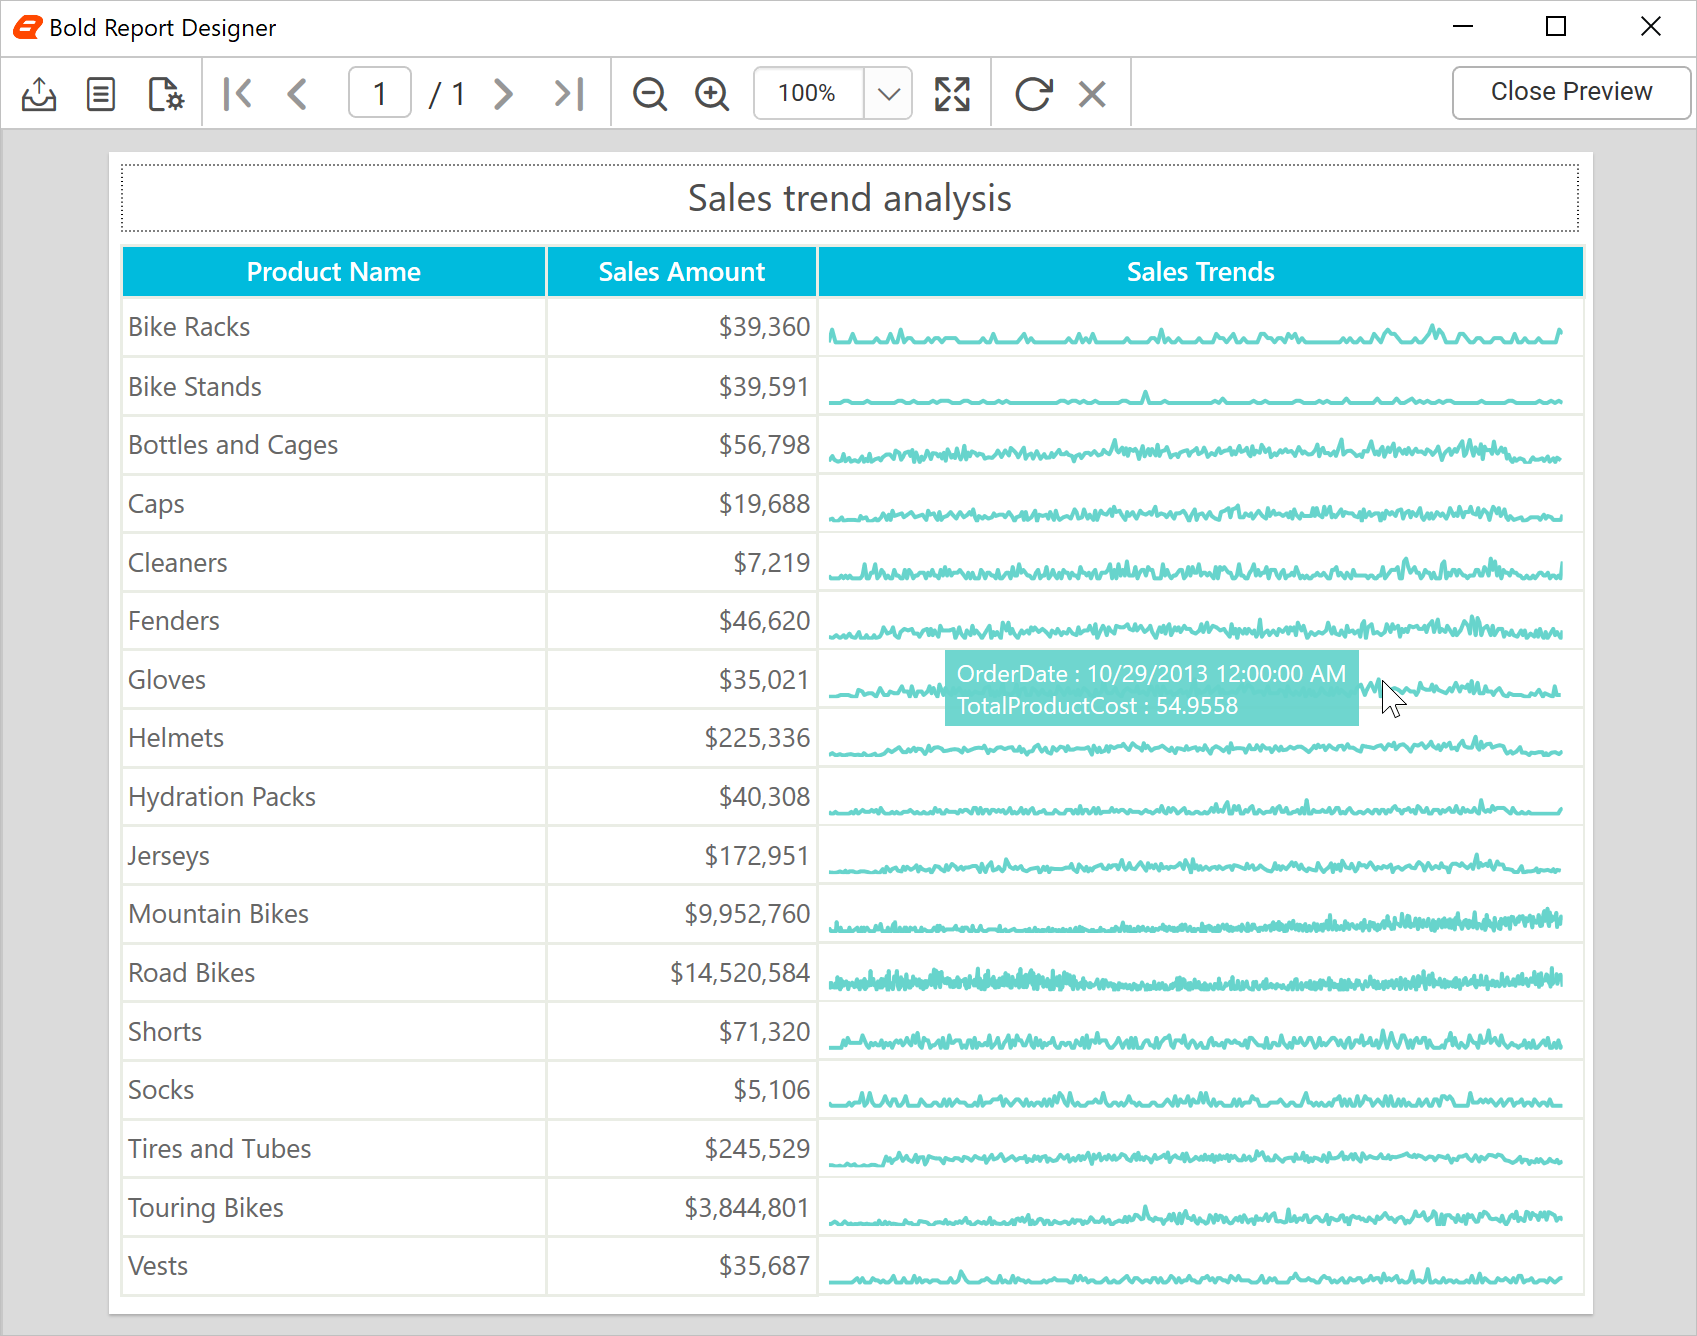Image resolution: width=1697 pixels, height=1336 pixels.
Task: Click the $3,844,801 sales amount
Action: (x=747, y=1208)
